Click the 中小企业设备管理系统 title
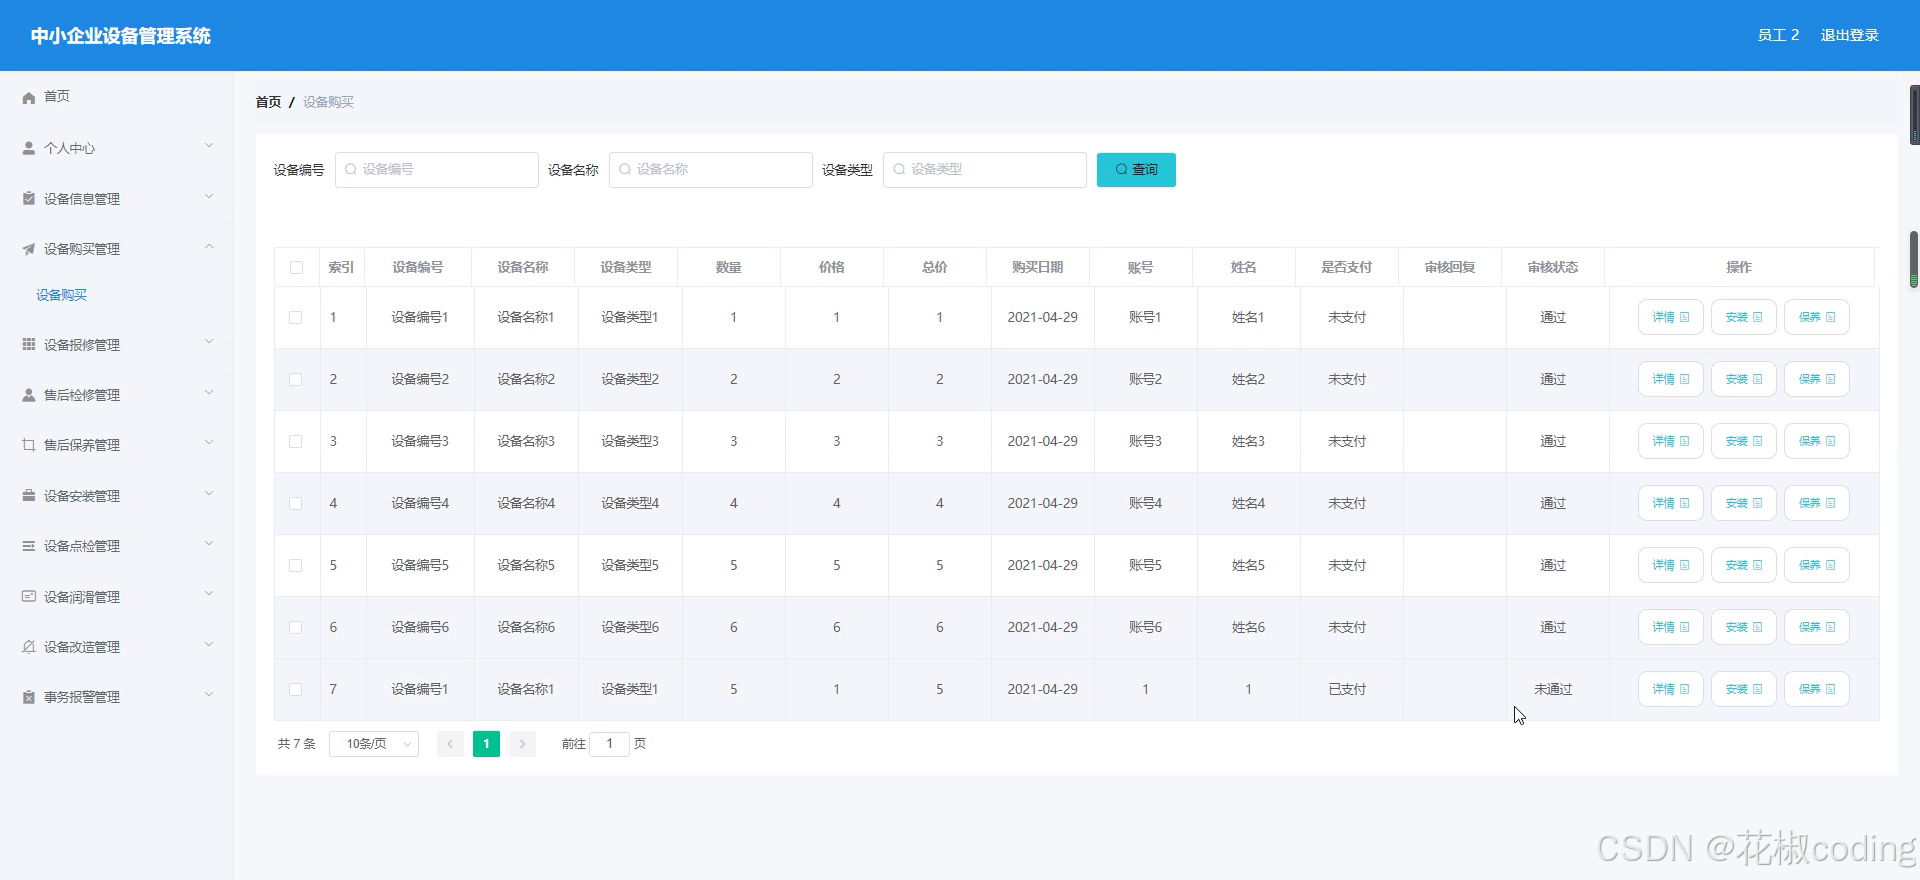Viewport: 1920px width, 880px height. 120,36
